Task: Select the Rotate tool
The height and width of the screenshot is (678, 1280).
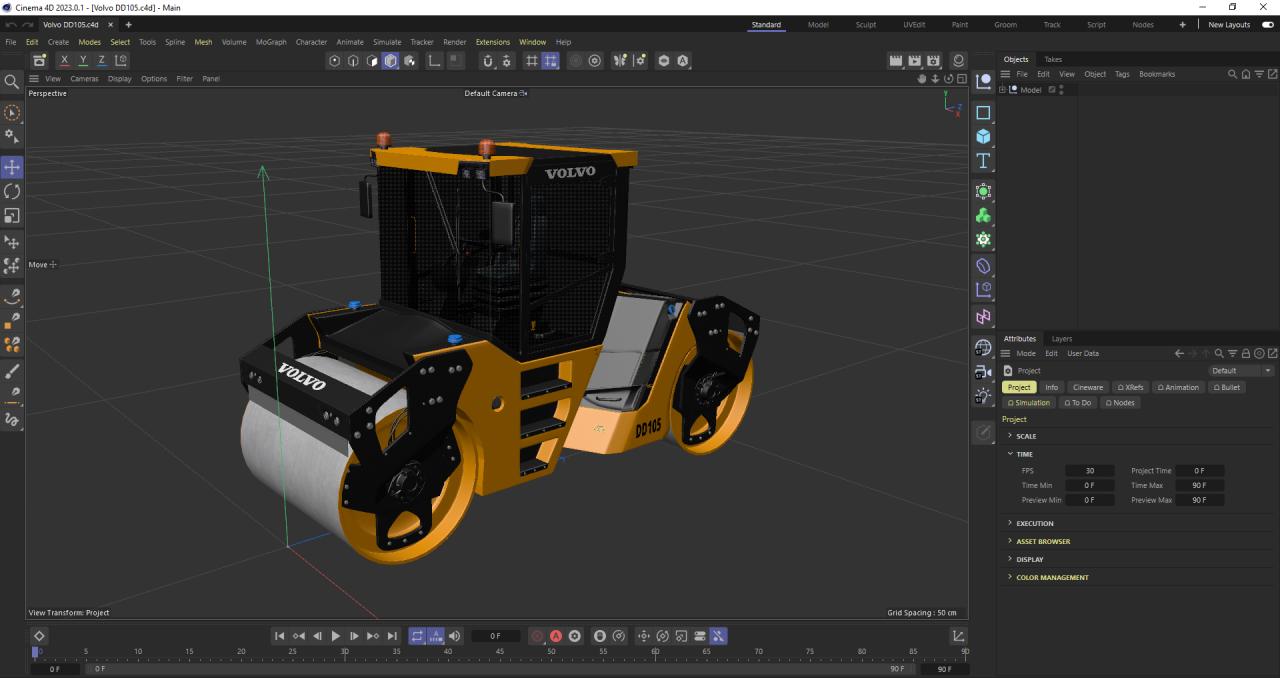Action: tap(12, 191)
